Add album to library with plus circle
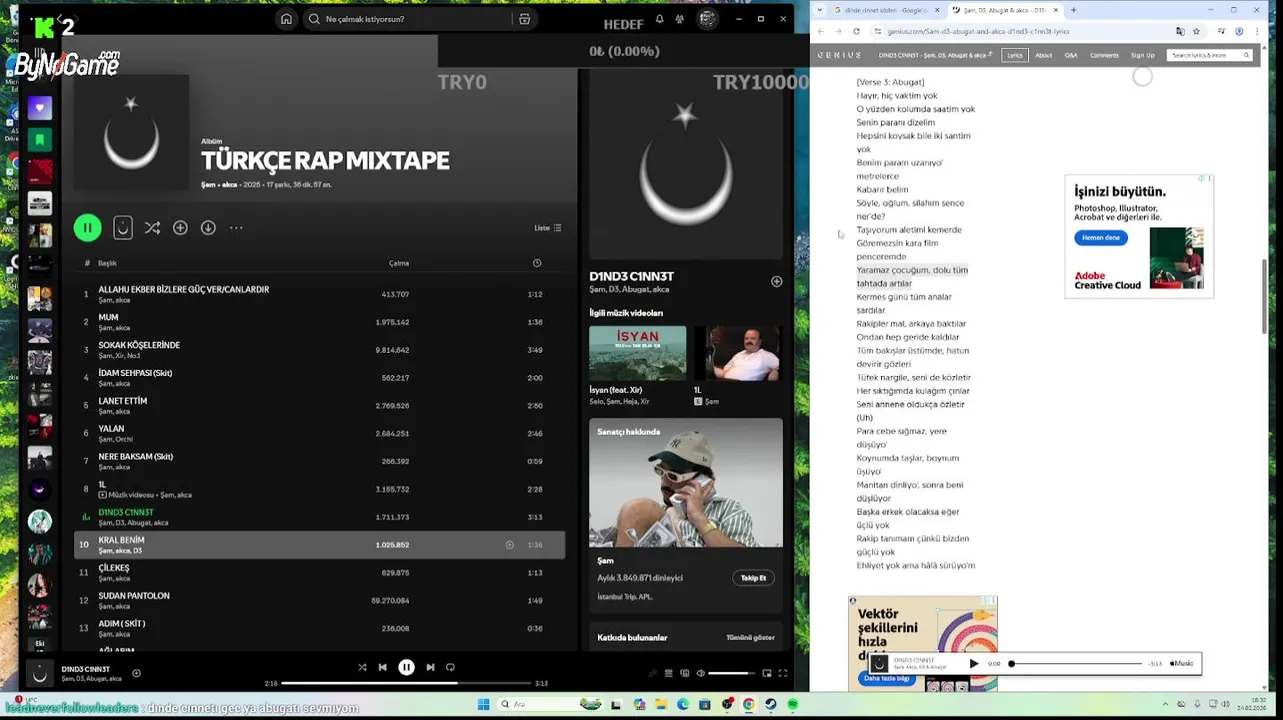The height and width of the screenshot is (720, 1283). 180,228
